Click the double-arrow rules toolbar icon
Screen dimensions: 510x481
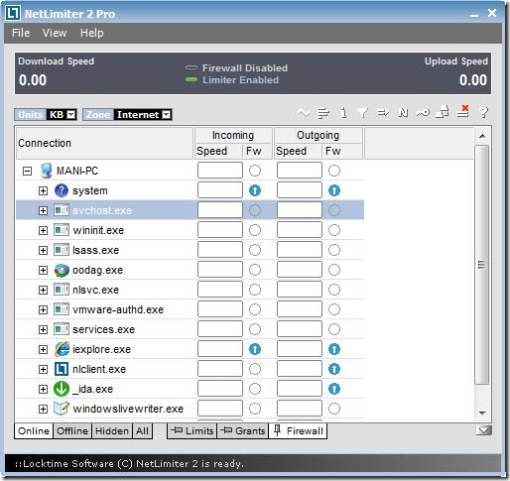pyautogui.click(x=383, y=113)
